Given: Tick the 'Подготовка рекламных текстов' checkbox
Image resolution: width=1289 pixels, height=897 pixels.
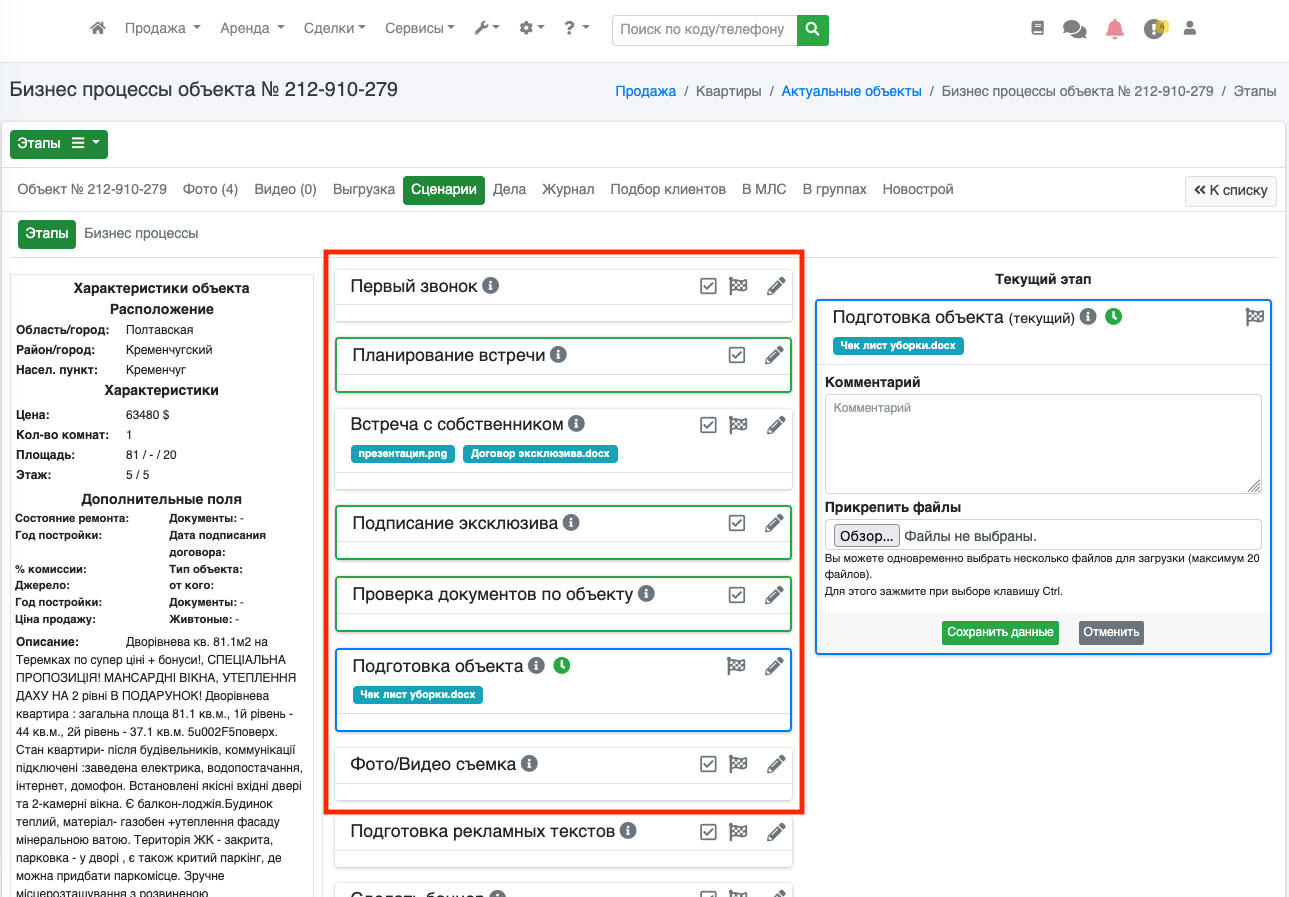Looking at the screenshot, I should 708,832.
